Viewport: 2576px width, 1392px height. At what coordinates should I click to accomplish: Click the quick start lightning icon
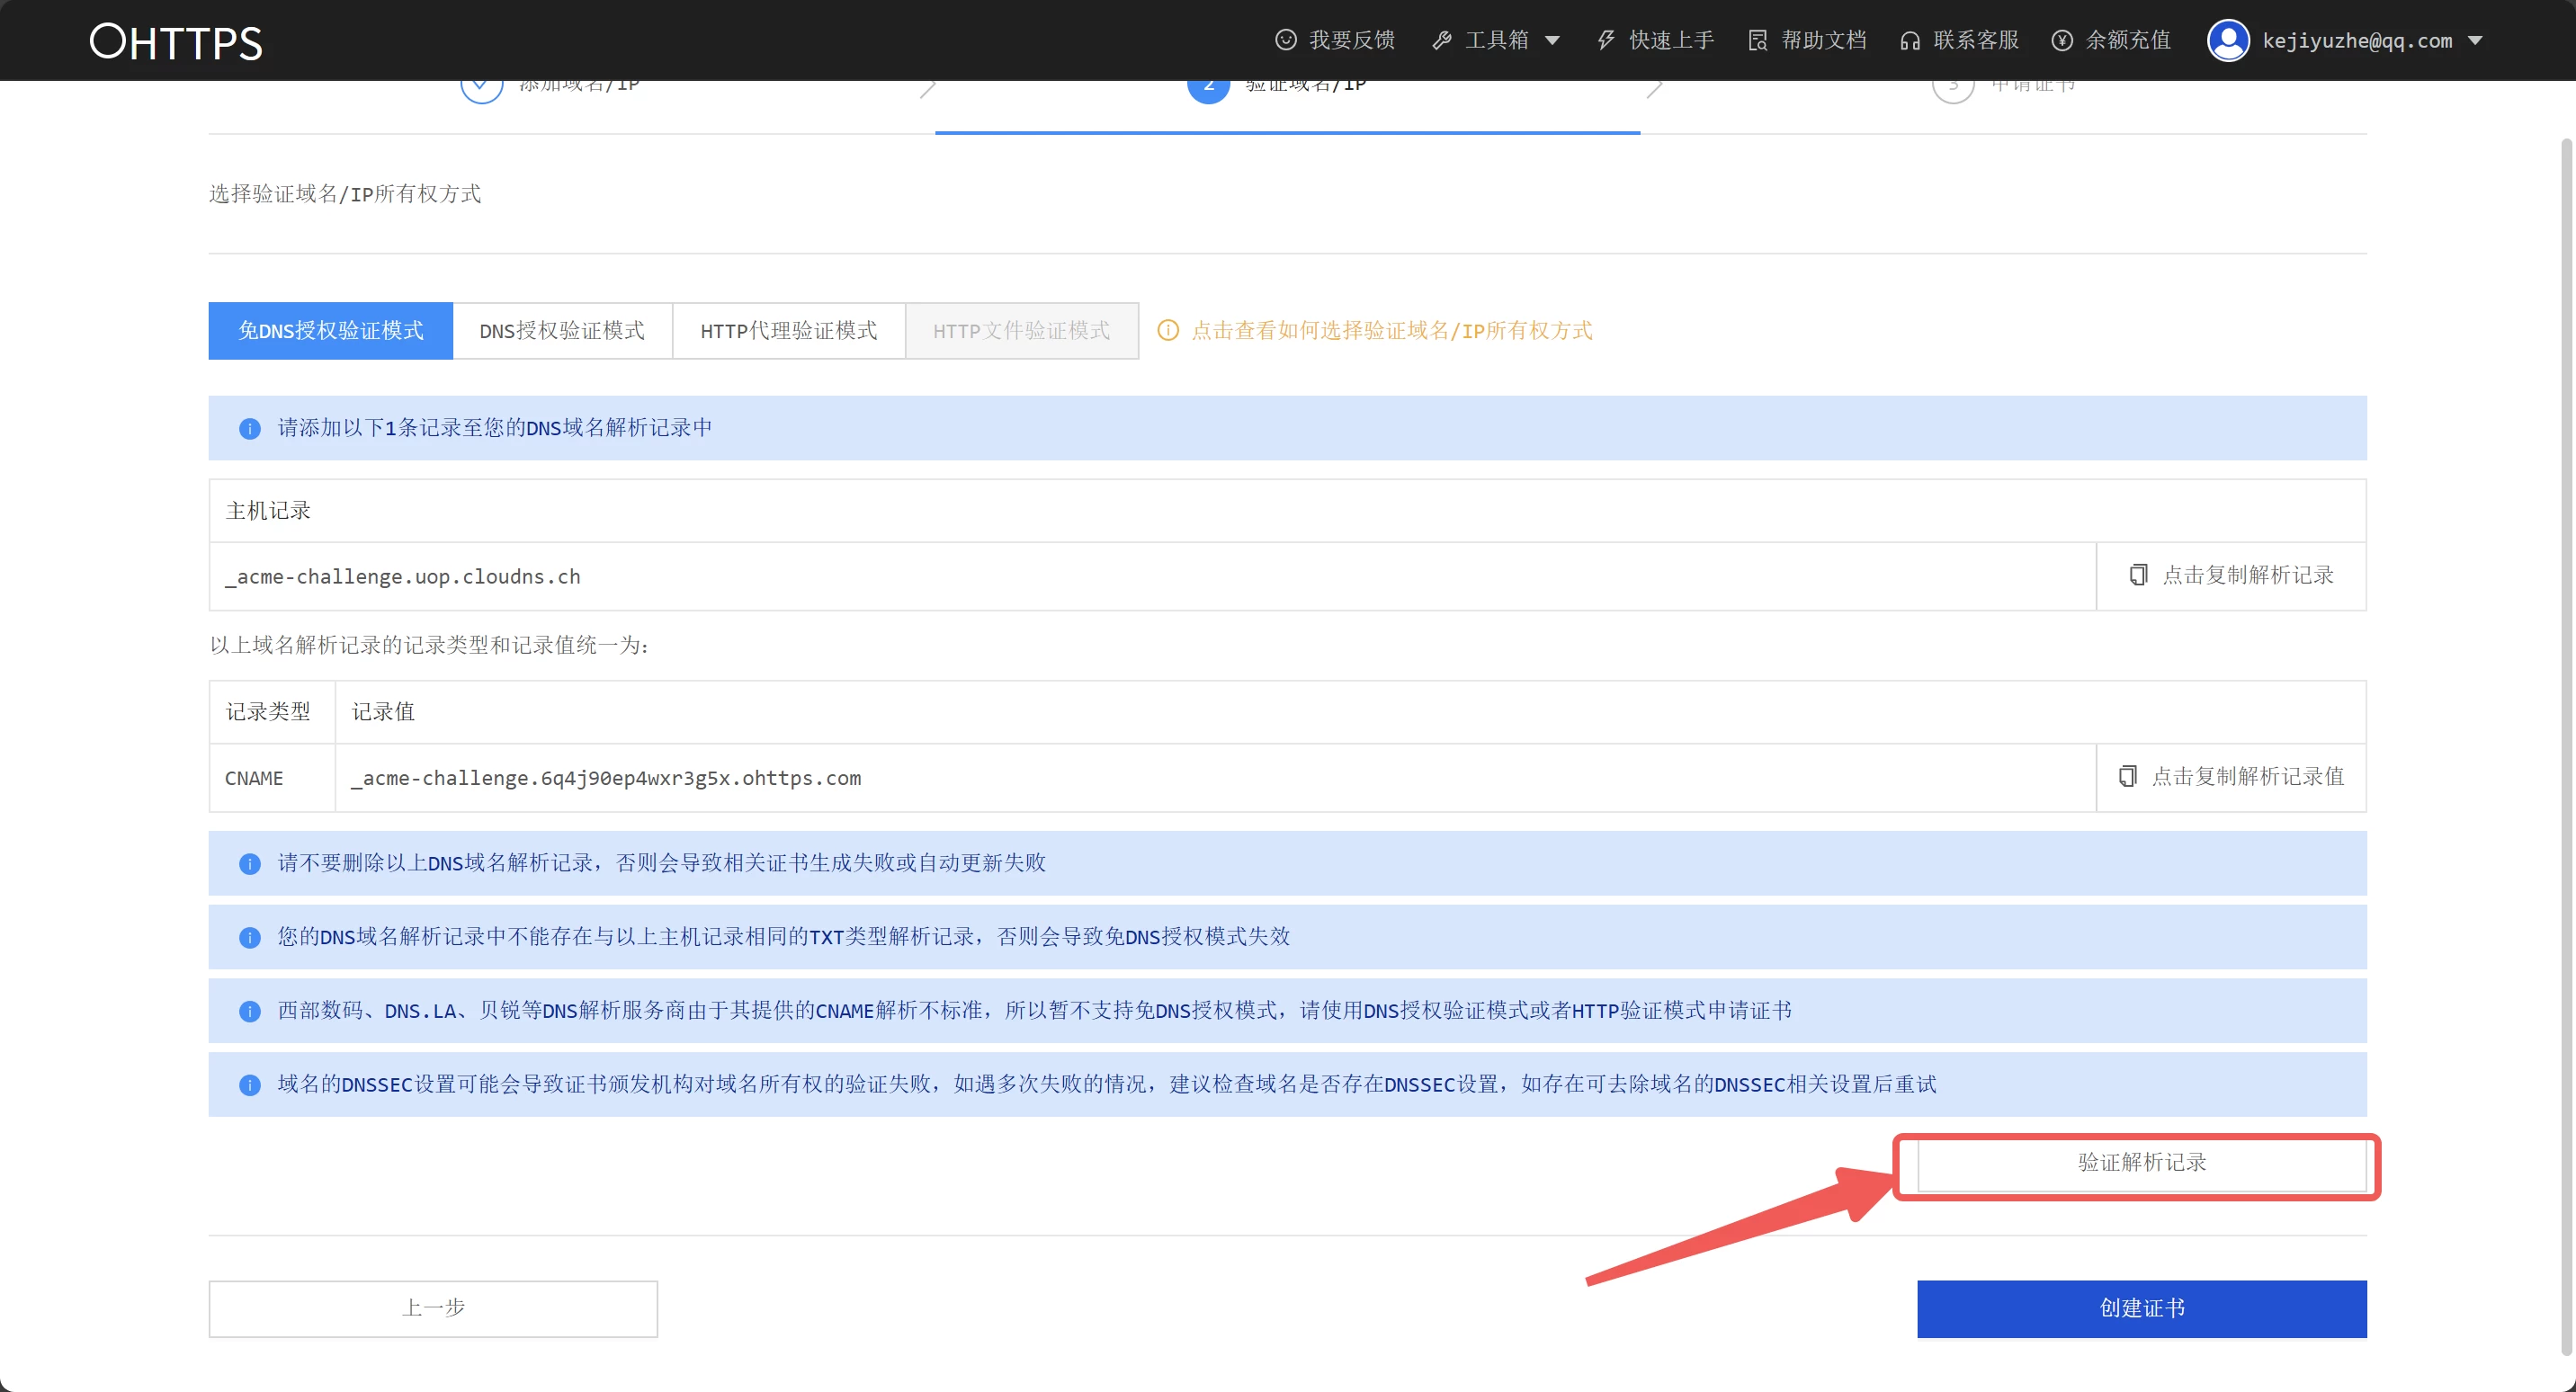[x=1605, y=40]
